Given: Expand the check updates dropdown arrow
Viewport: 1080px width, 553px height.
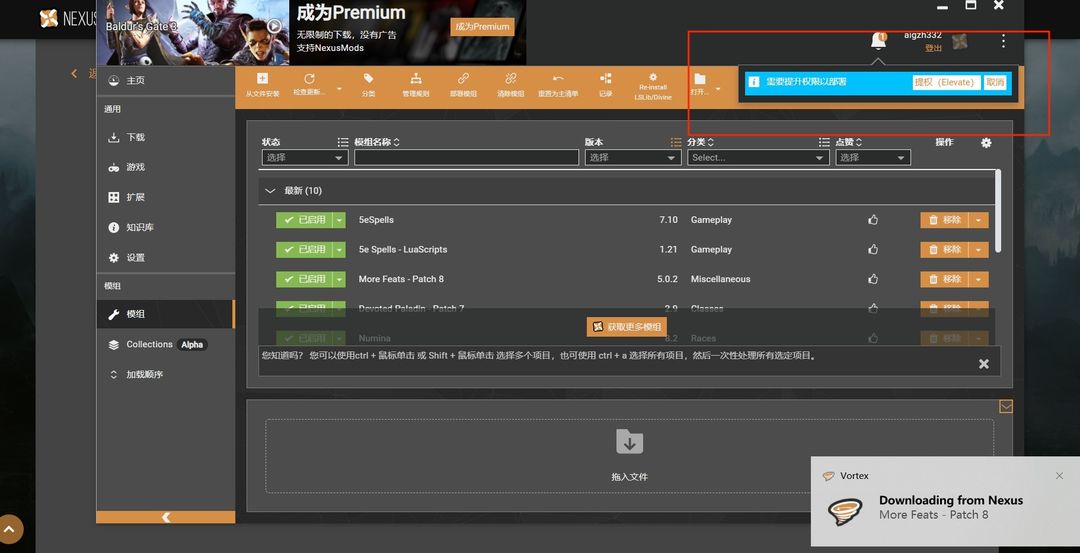Looking at the screenshot, I should pos(339,89).
